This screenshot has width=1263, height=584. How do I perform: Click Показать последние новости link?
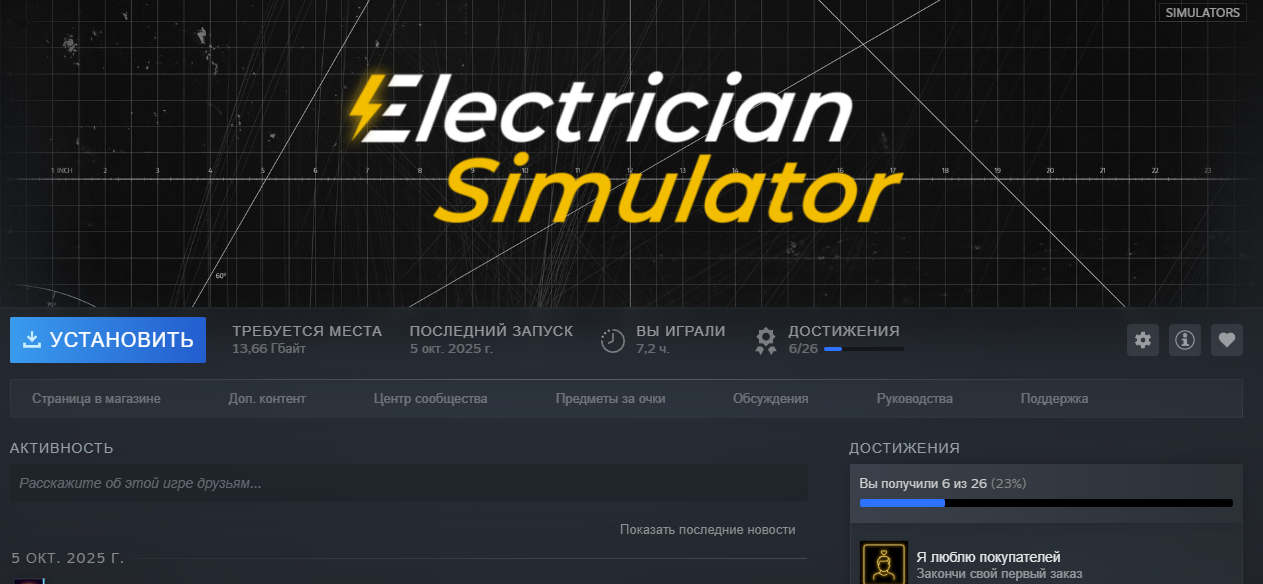tap(707, 530)
